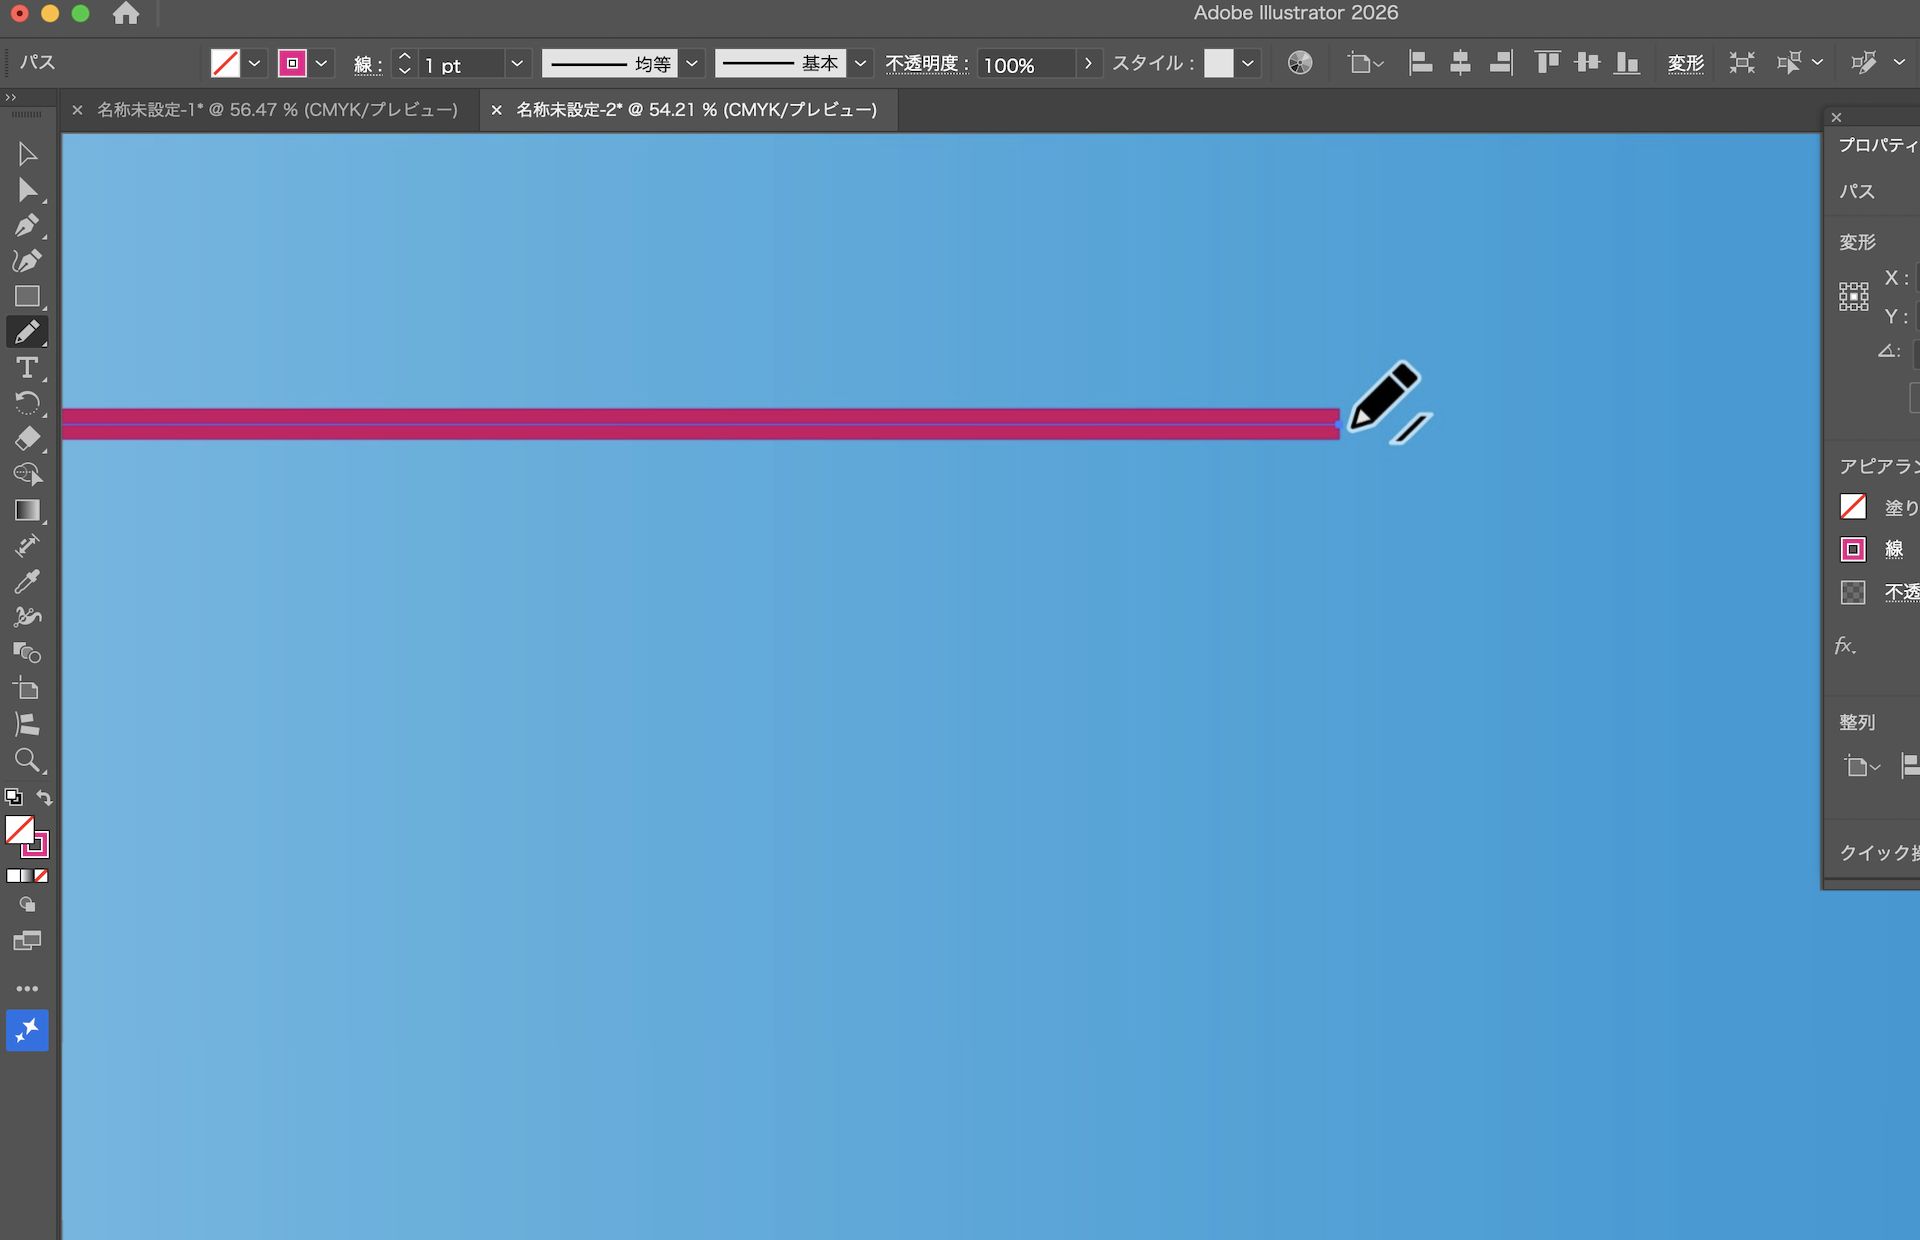This screenshot has height=1240, width=1920.
Task: Swap fill and stroke colors in toolbar
Action: tap(44, 797)
